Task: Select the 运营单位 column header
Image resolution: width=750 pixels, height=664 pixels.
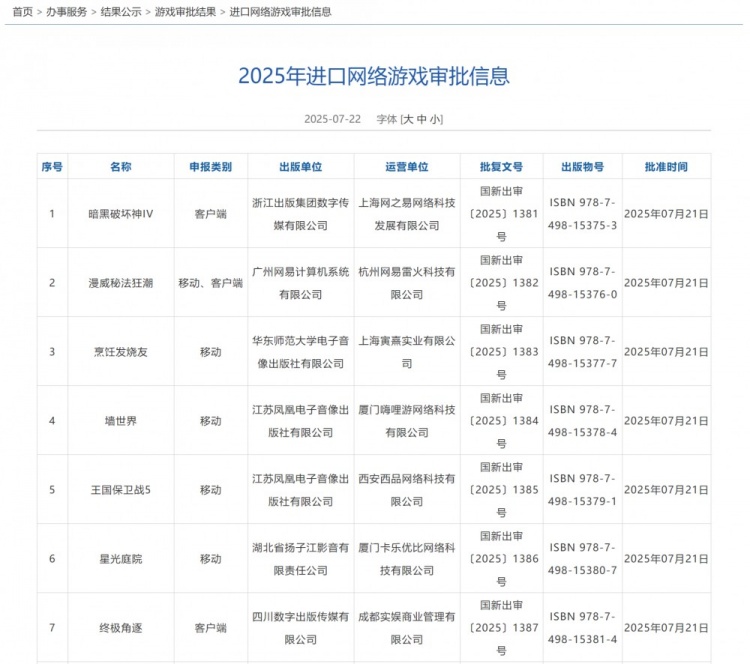Action: tap(407, 167)
